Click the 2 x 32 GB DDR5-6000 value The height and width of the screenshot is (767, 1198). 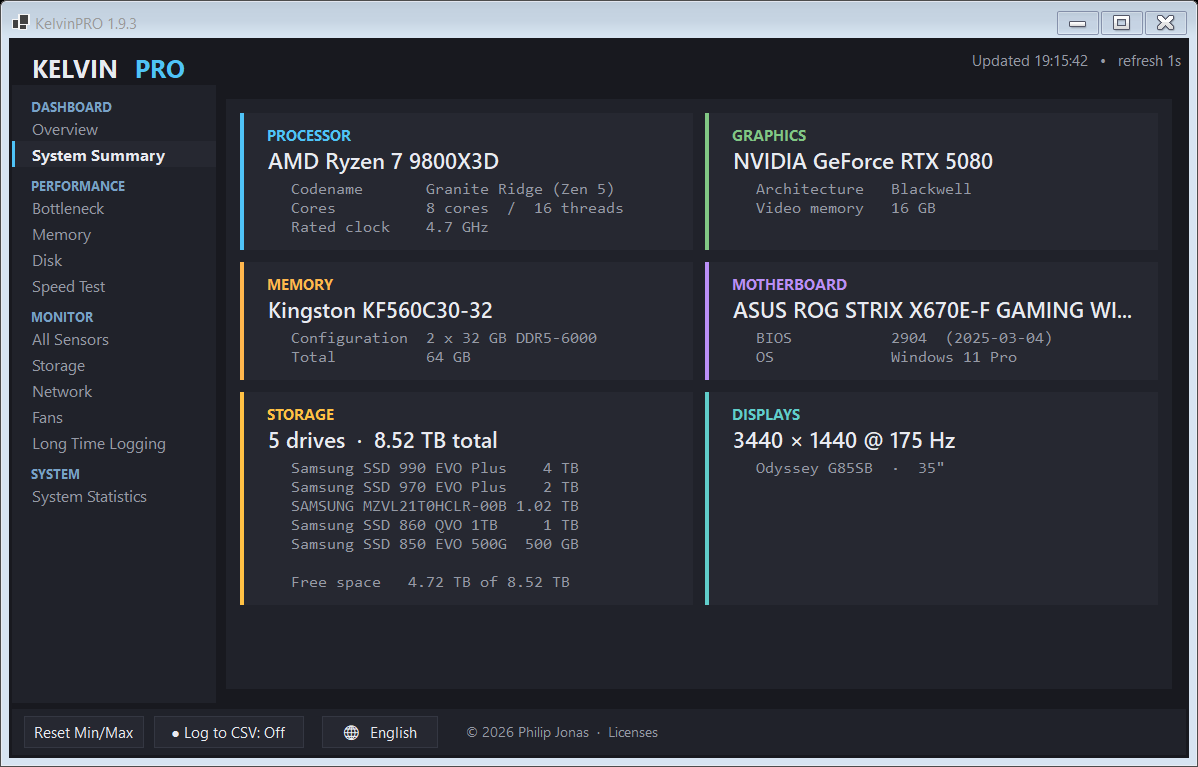click(511, 338)
